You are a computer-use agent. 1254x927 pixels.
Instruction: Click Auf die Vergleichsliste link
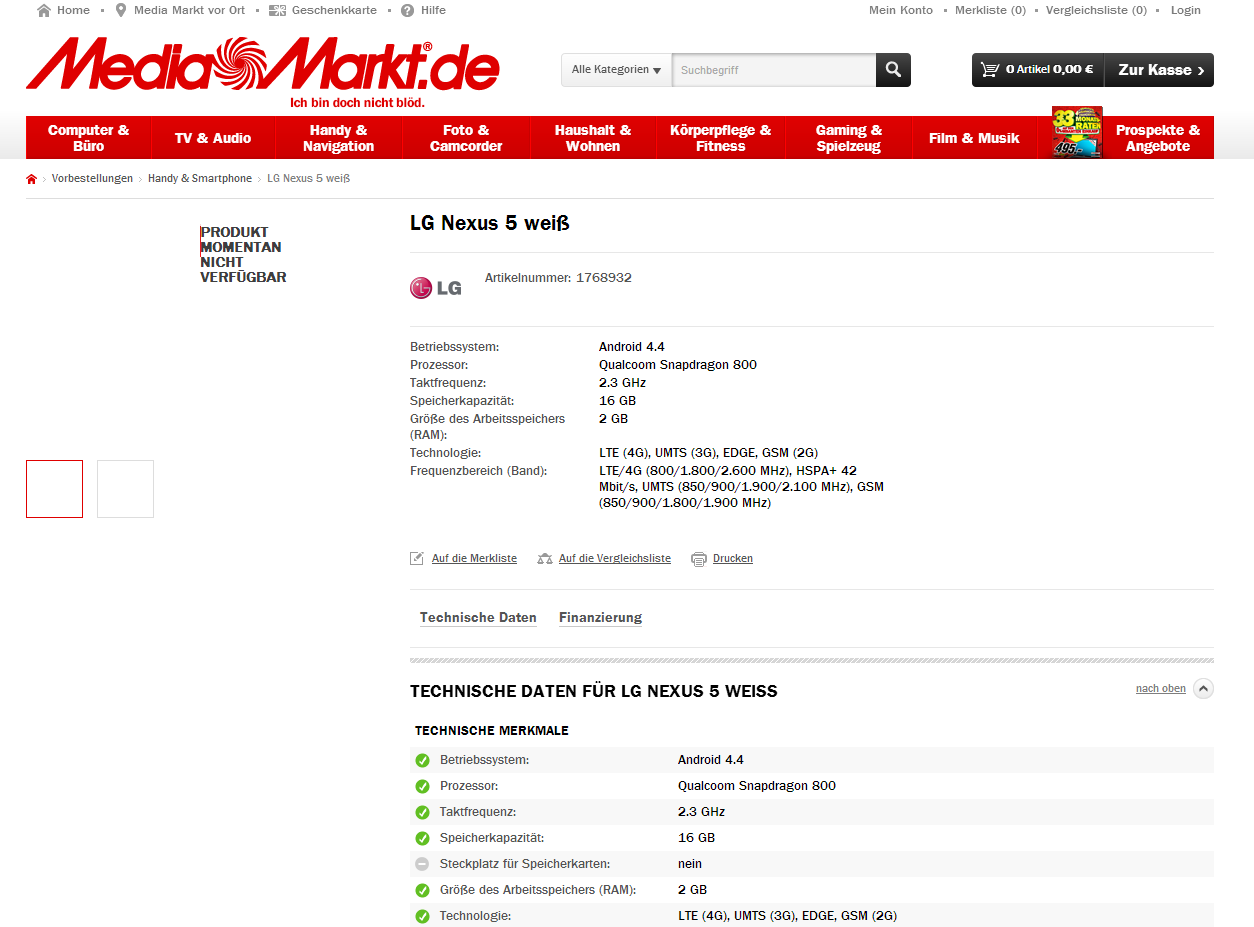click(x=615, y=559)
